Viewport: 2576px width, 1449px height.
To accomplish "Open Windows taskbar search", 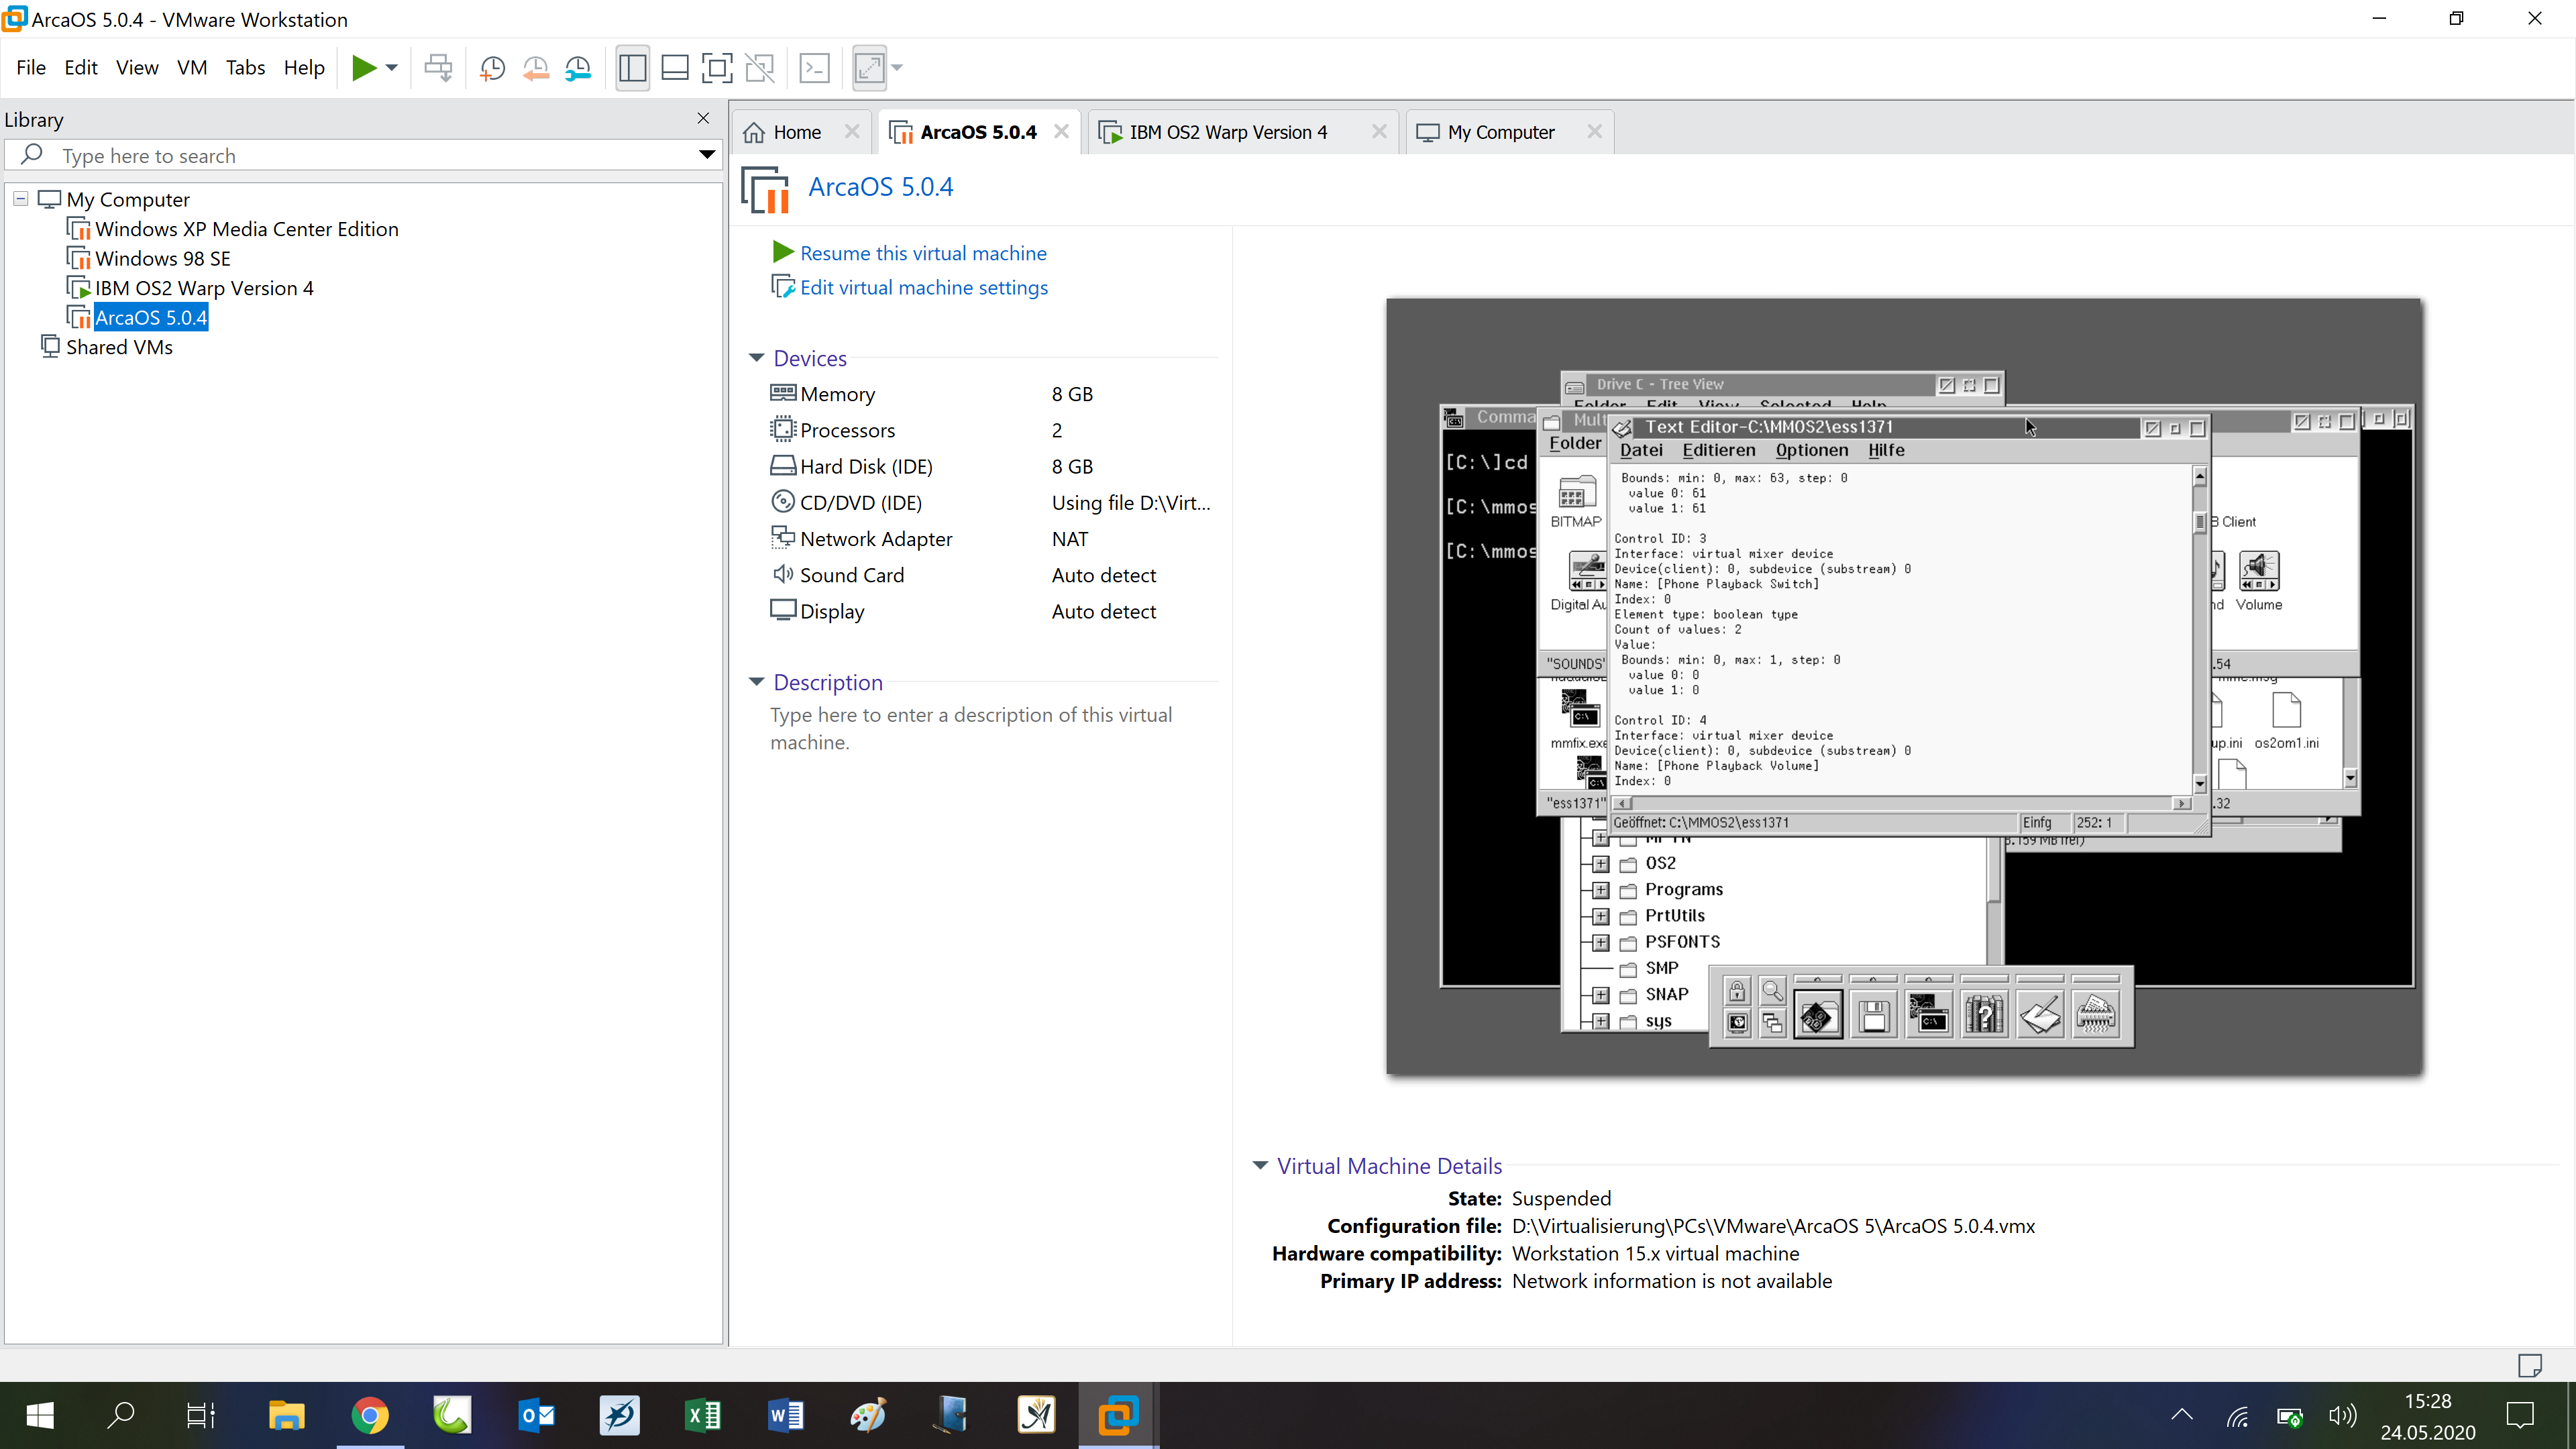I will (121, 1415).
